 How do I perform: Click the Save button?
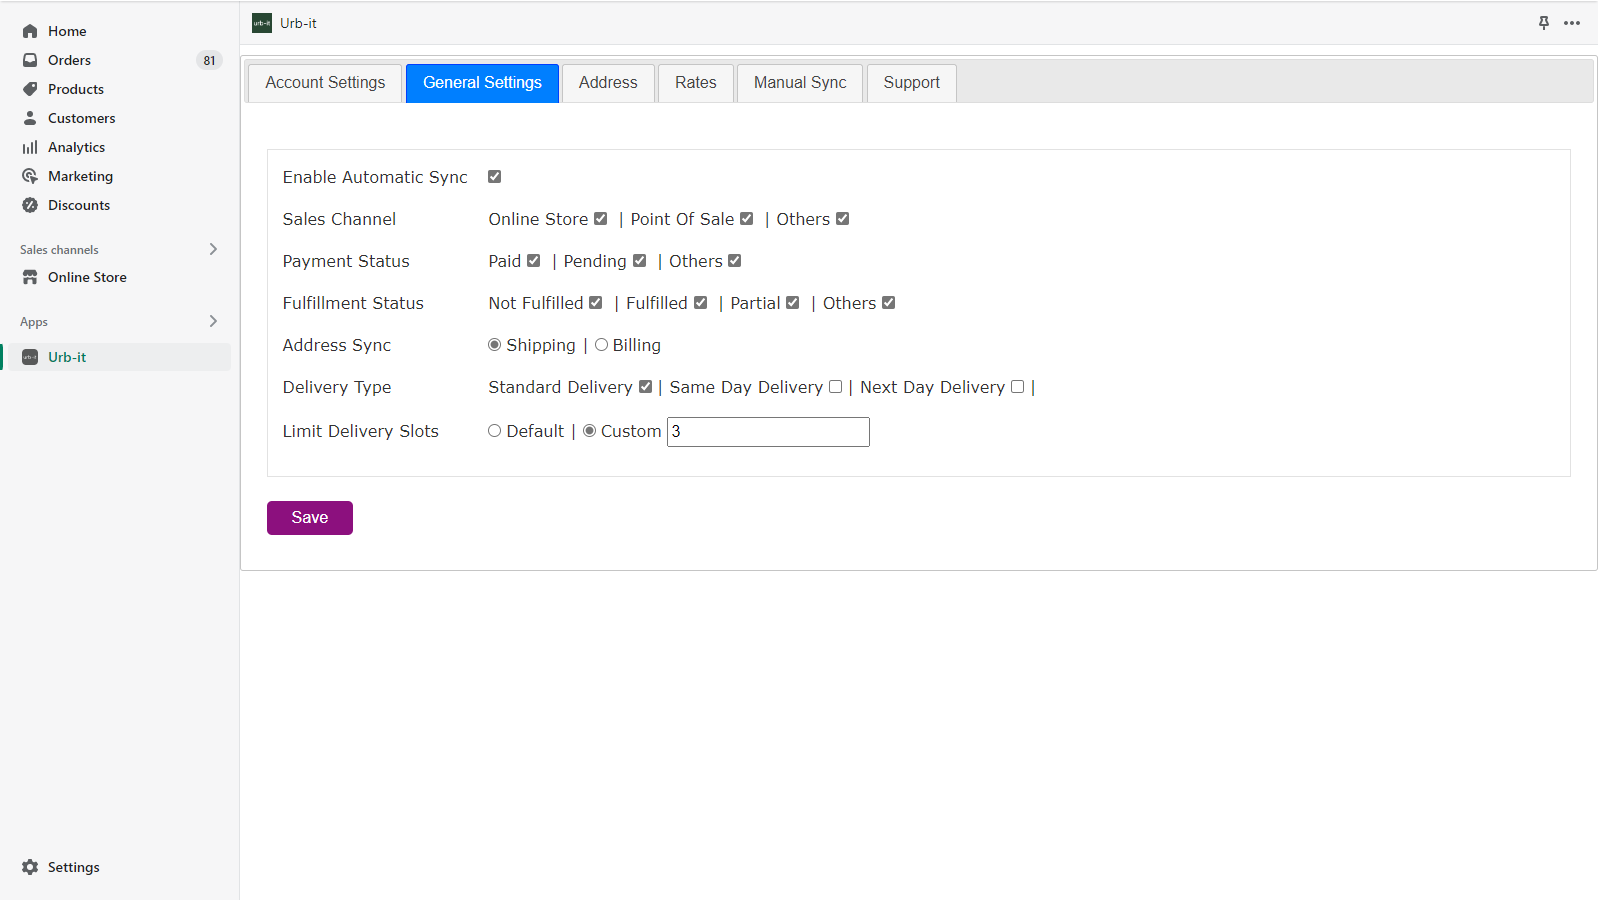click(309, 517)
